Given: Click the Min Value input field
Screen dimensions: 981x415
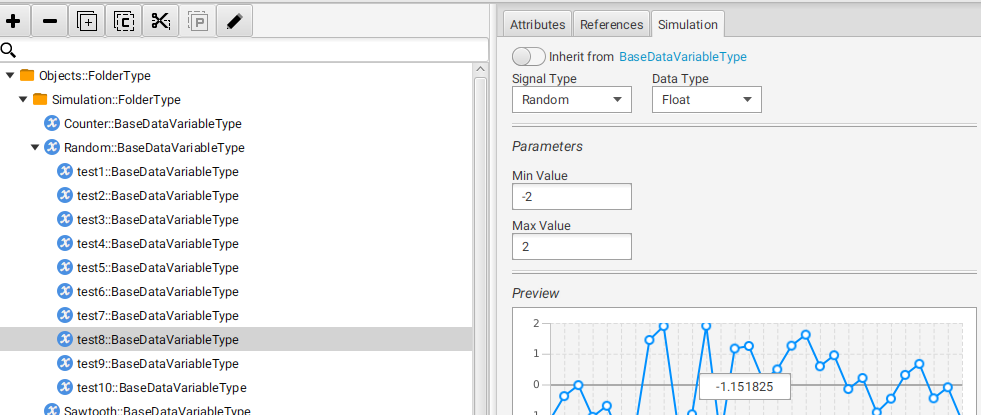Looking at the screenshot, I should pyautogui.click(x=572, y=197).
